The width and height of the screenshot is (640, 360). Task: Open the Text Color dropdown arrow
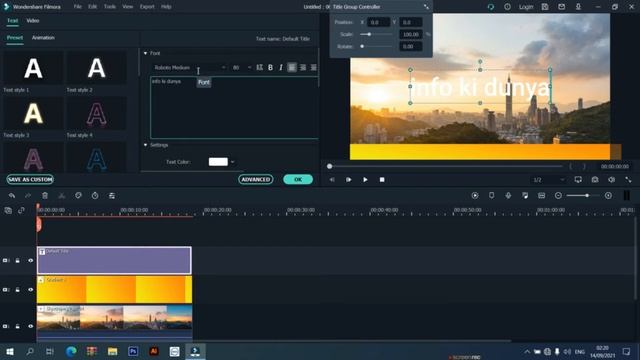click(233, 162)
